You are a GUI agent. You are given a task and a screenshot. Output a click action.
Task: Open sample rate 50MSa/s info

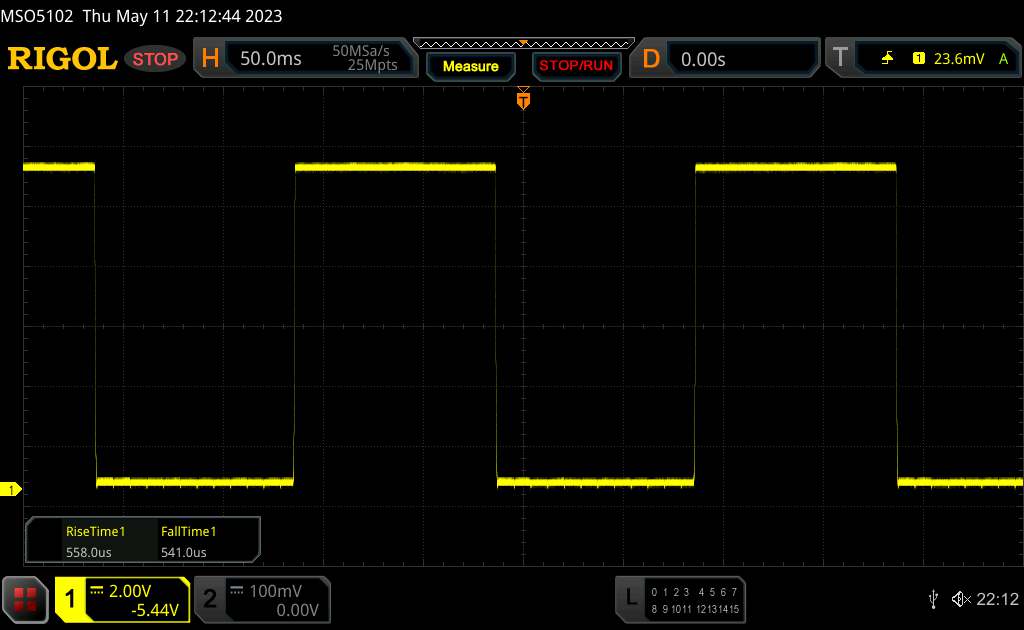click(x=360, y=51)
